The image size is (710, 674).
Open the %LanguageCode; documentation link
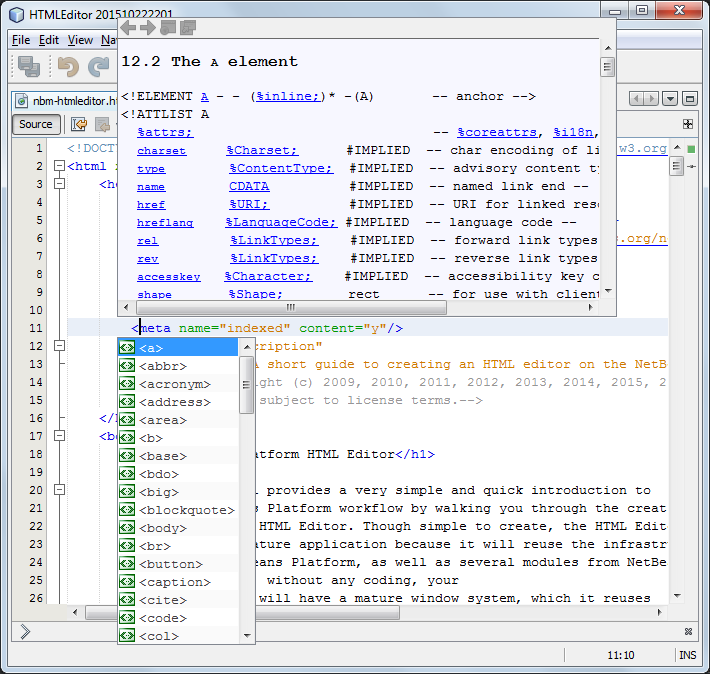click(x=281, y=223)
